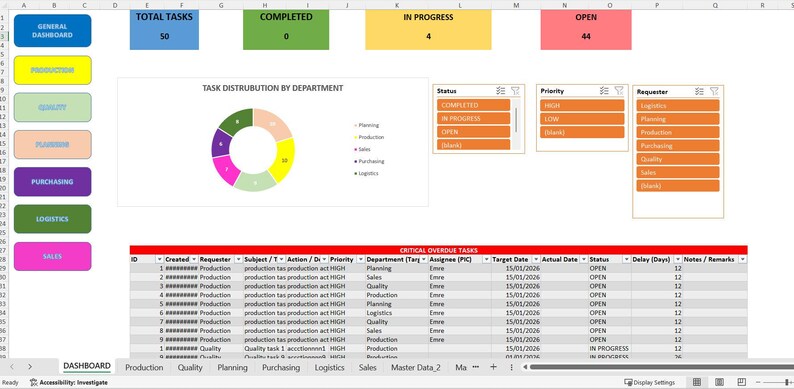Open the LOGISTICS dark green button

pyautogui.click(x=53, y=219)
